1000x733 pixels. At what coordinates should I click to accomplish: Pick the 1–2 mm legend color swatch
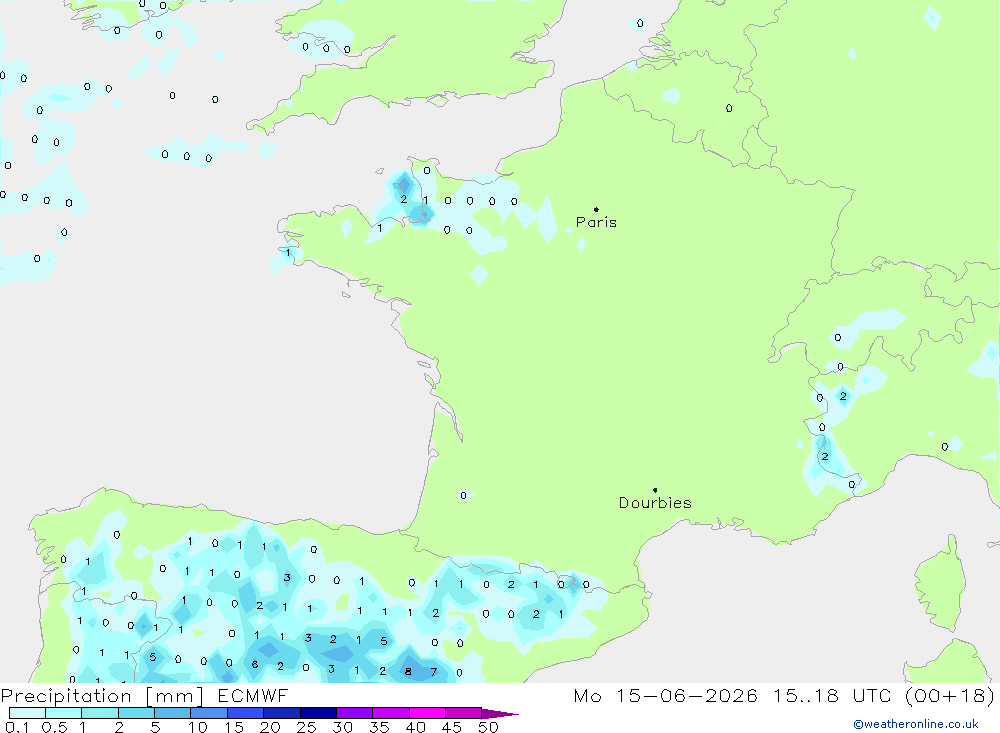tap(100, 713)
